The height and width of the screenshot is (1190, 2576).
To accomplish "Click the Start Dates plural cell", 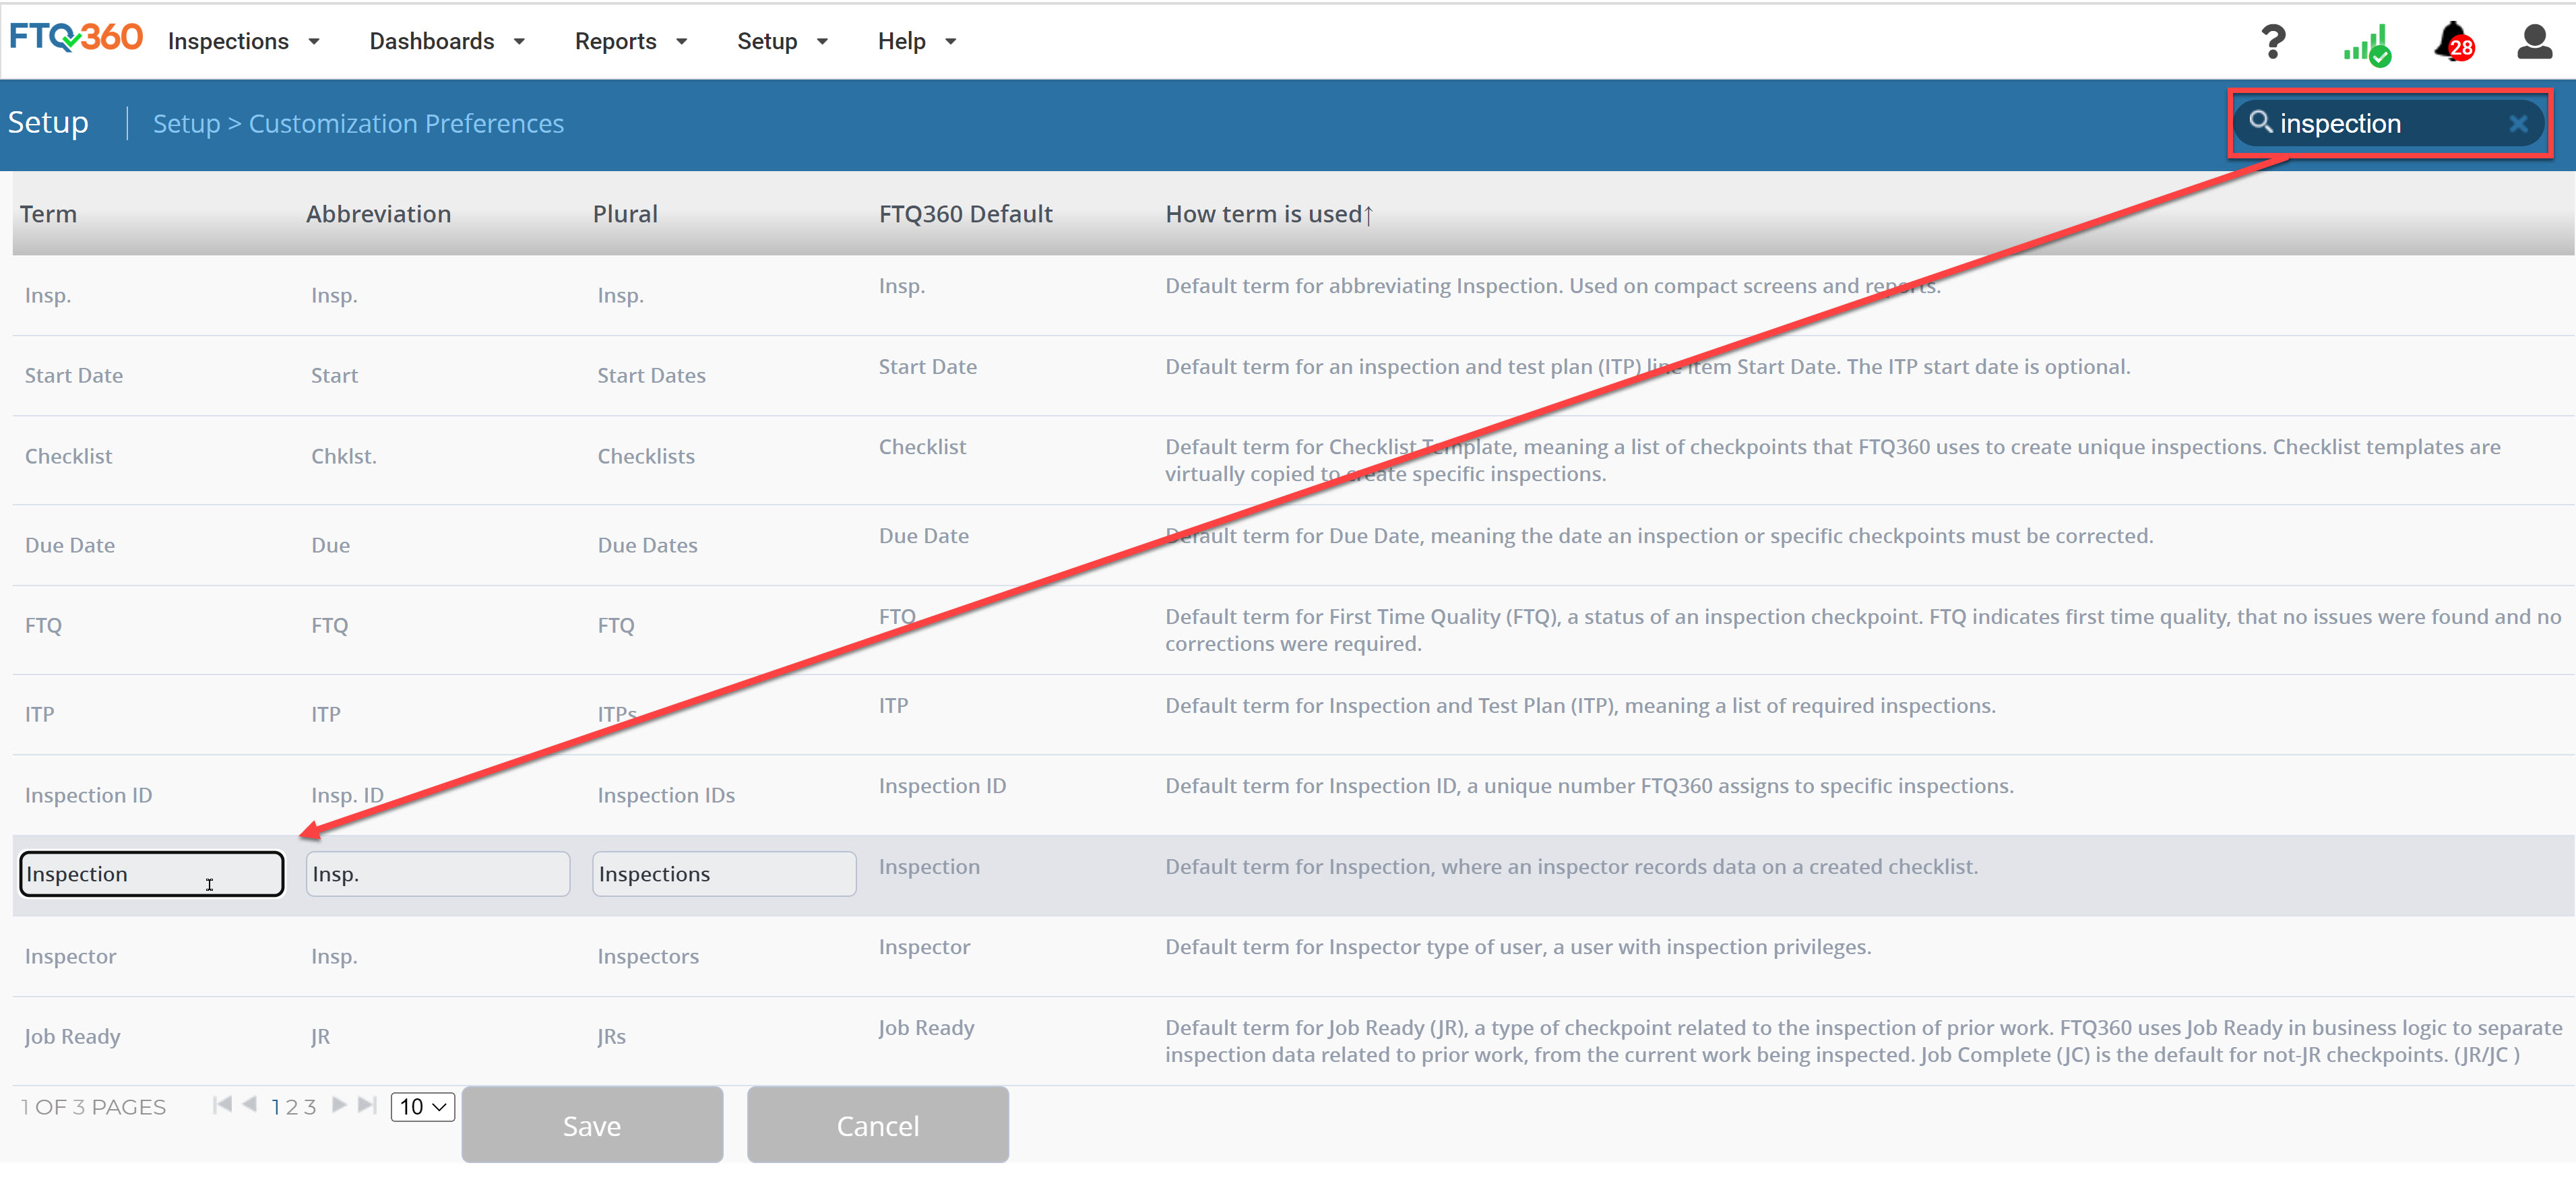I will tap(651, 375).
